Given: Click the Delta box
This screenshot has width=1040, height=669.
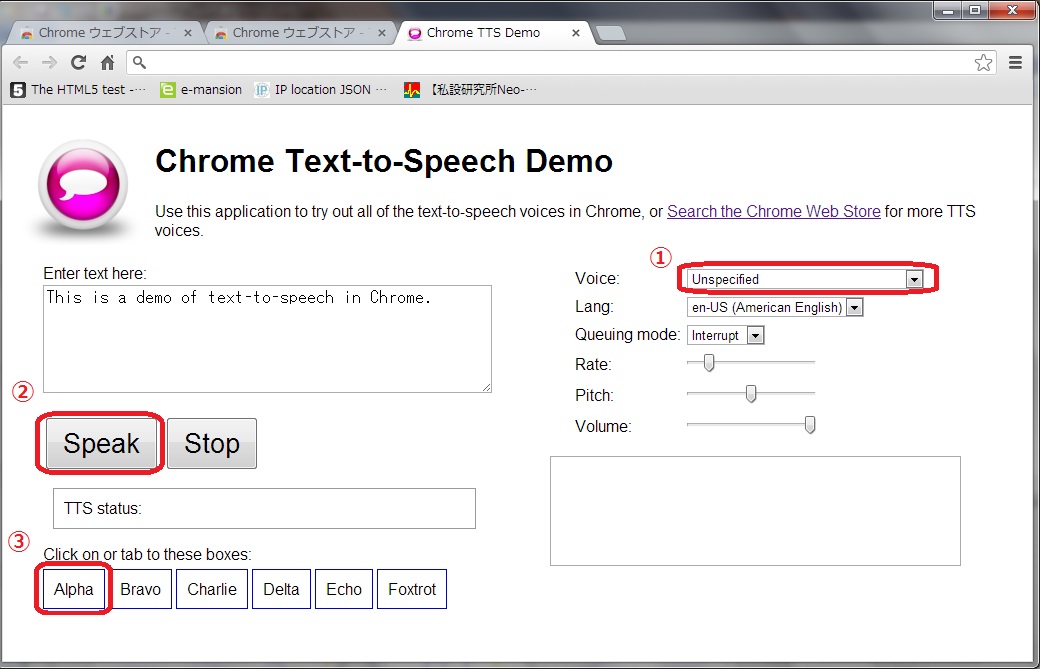Looking at the screenshot, I should point(281,589).
